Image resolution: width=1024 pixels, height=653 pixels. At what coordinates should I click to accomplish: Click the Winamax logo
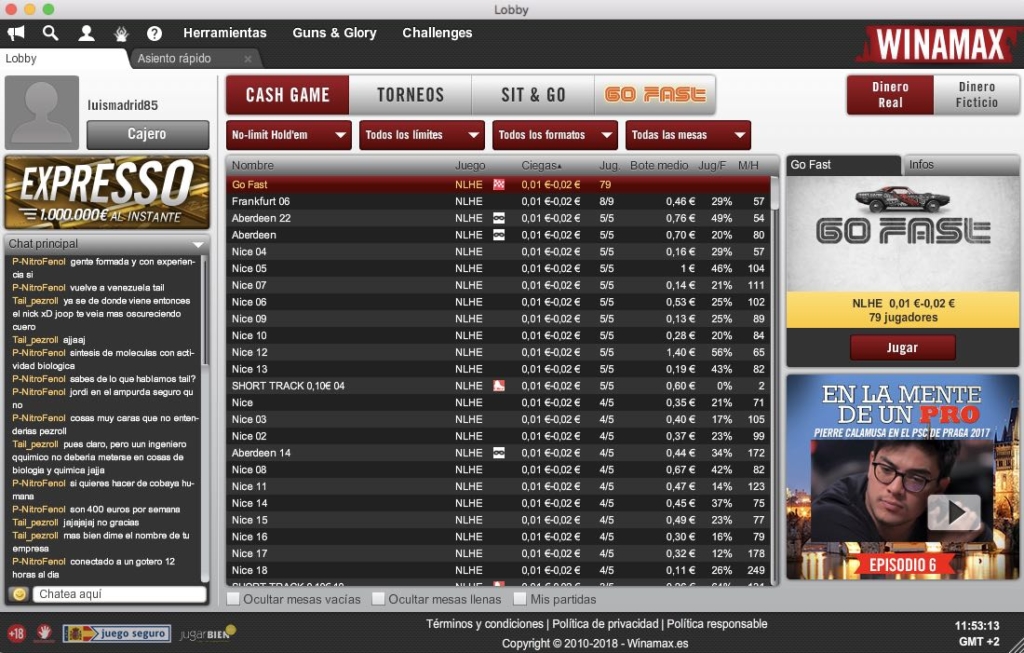937,44
